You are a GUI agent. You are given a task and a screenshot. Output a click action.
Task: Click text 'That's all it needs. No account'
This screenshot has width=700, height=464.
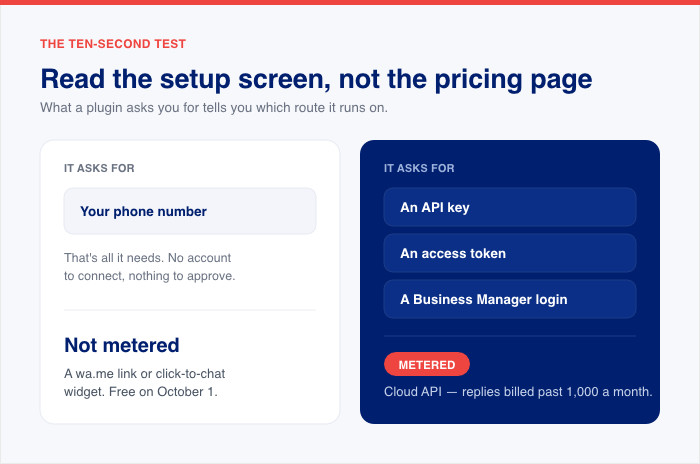[148, 258]
